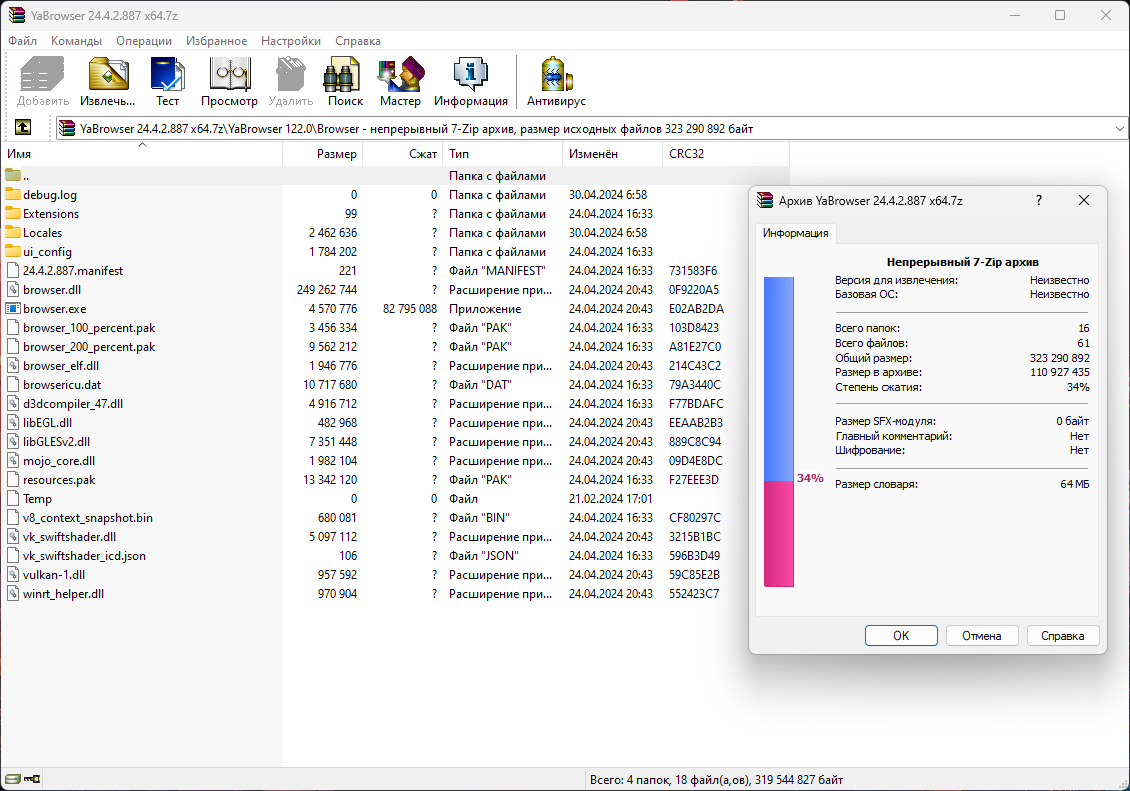Select the libGLESv2.dll file name
1130x791 pixels.
56,442
